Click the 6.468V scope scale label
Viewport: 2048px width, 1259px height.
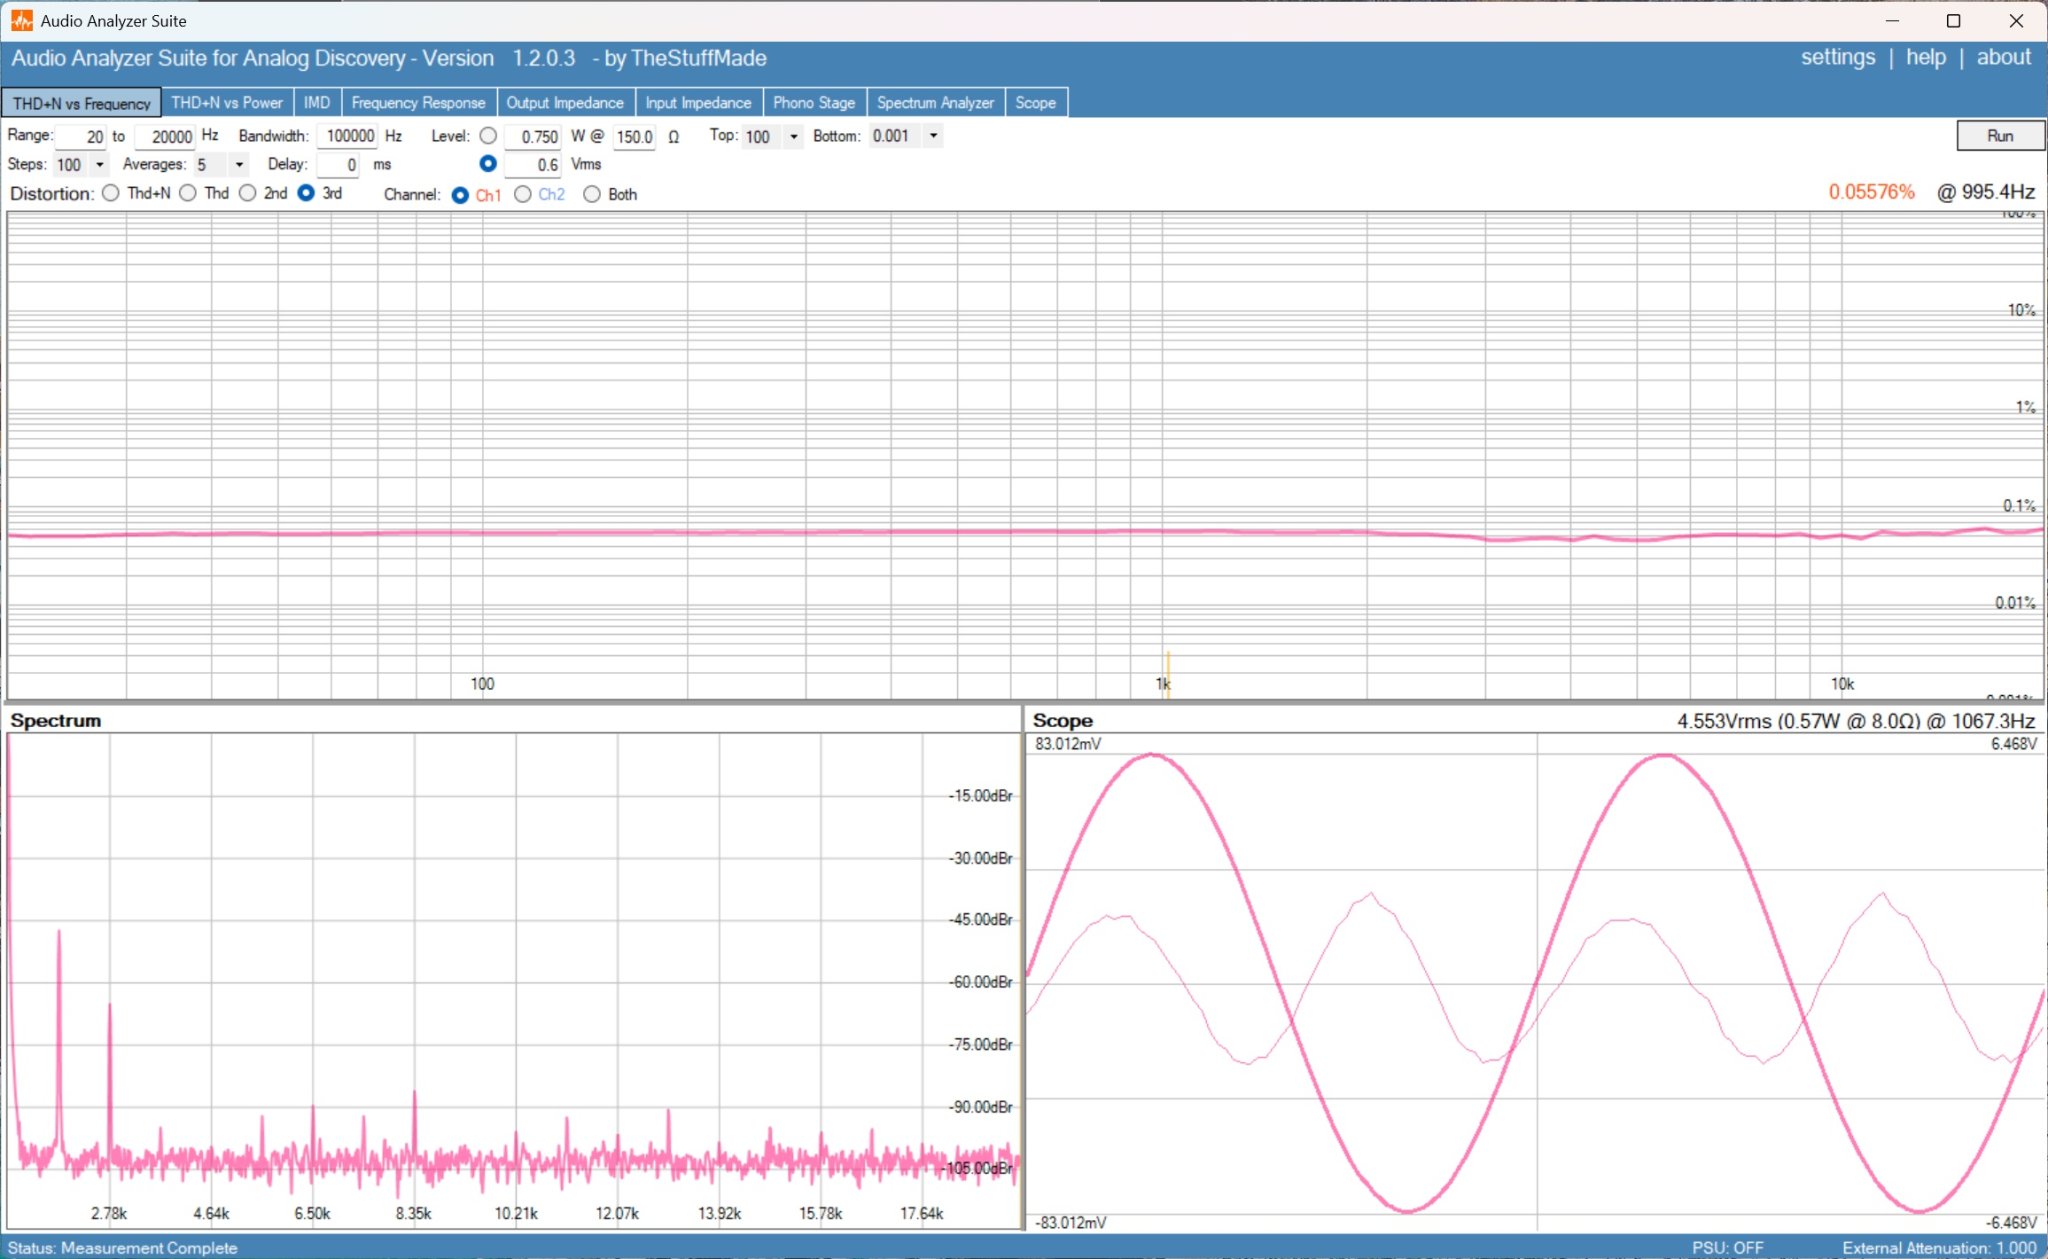[x=2013, y=744]
